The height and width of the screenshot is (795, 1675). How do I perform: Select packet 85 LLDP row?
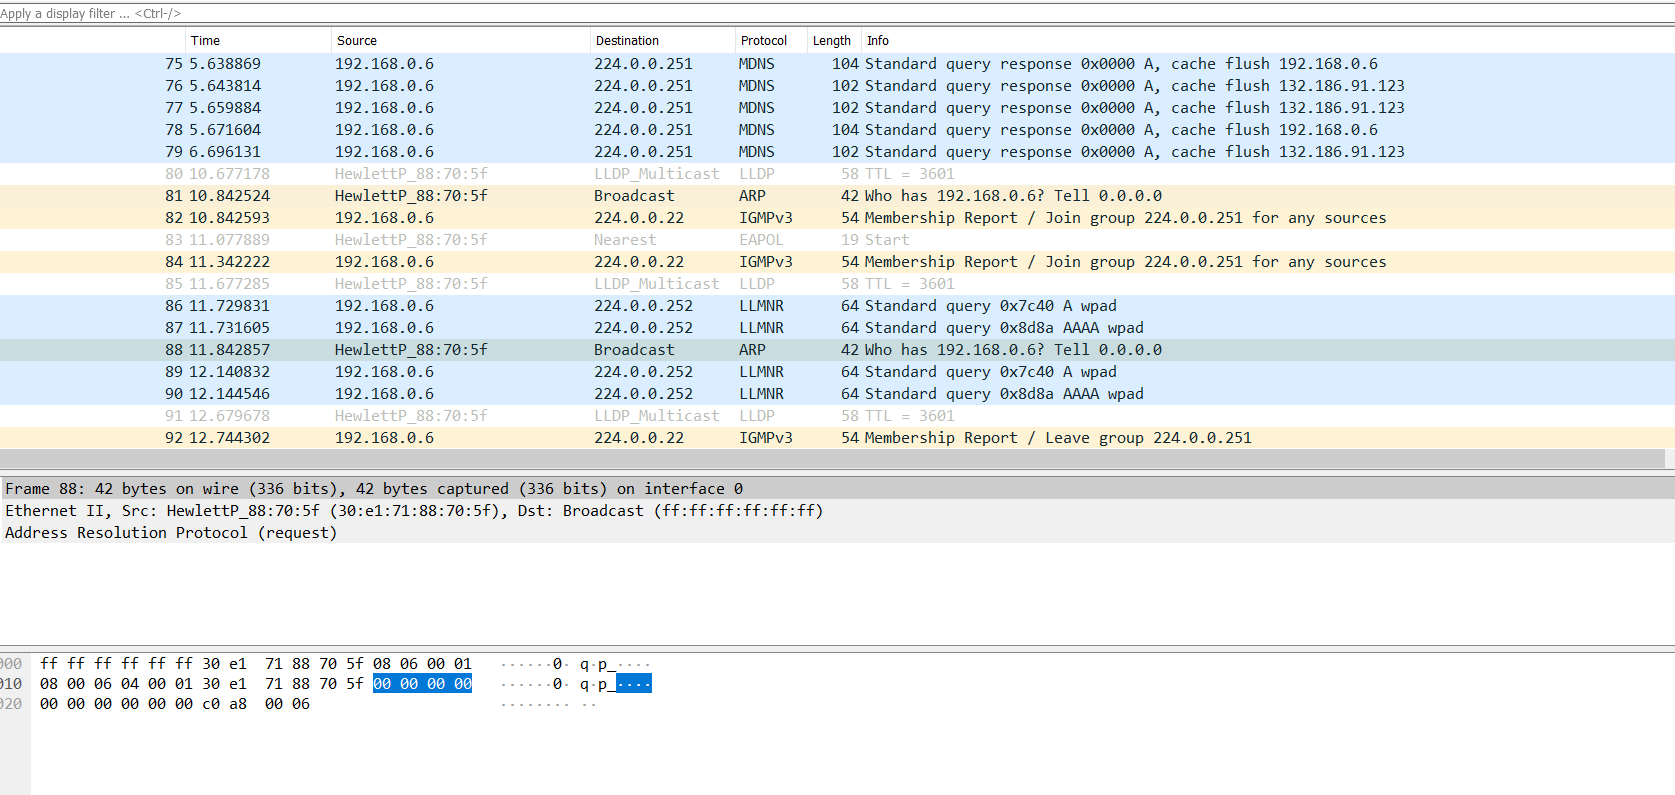837,284
